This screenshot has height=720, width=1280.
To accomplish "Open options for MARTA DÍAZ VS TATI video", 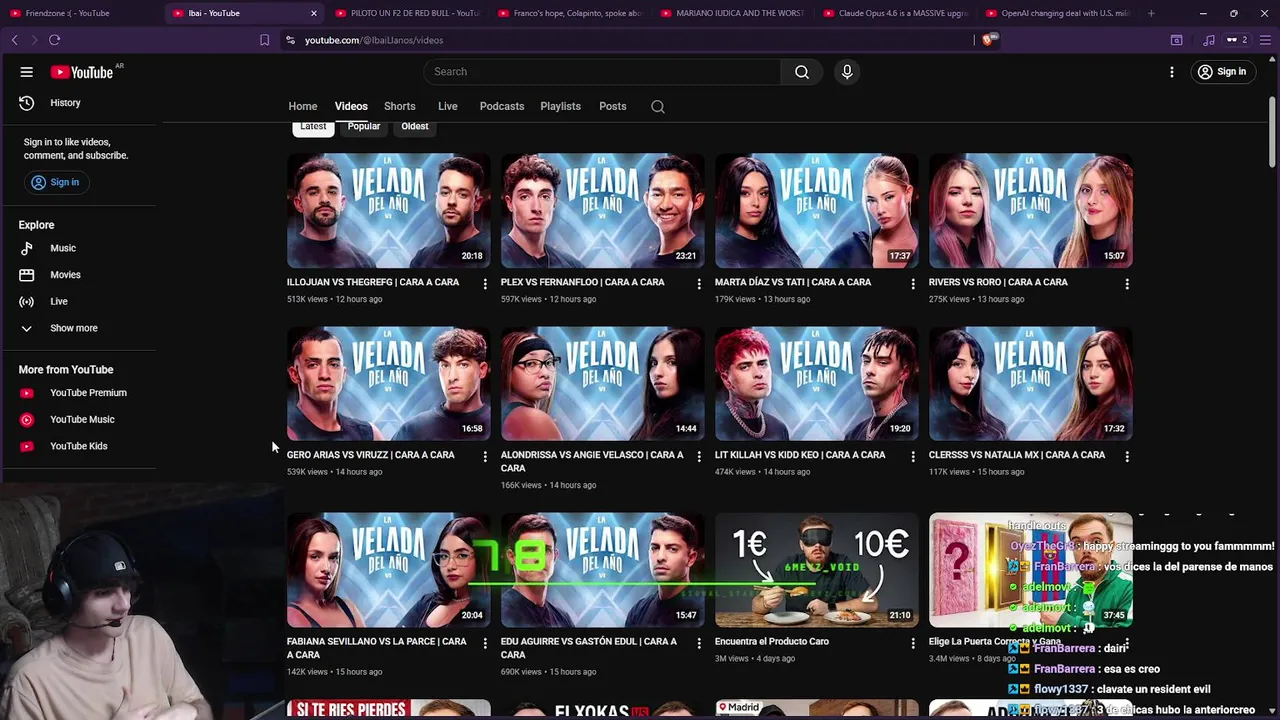I will (913, 284).
